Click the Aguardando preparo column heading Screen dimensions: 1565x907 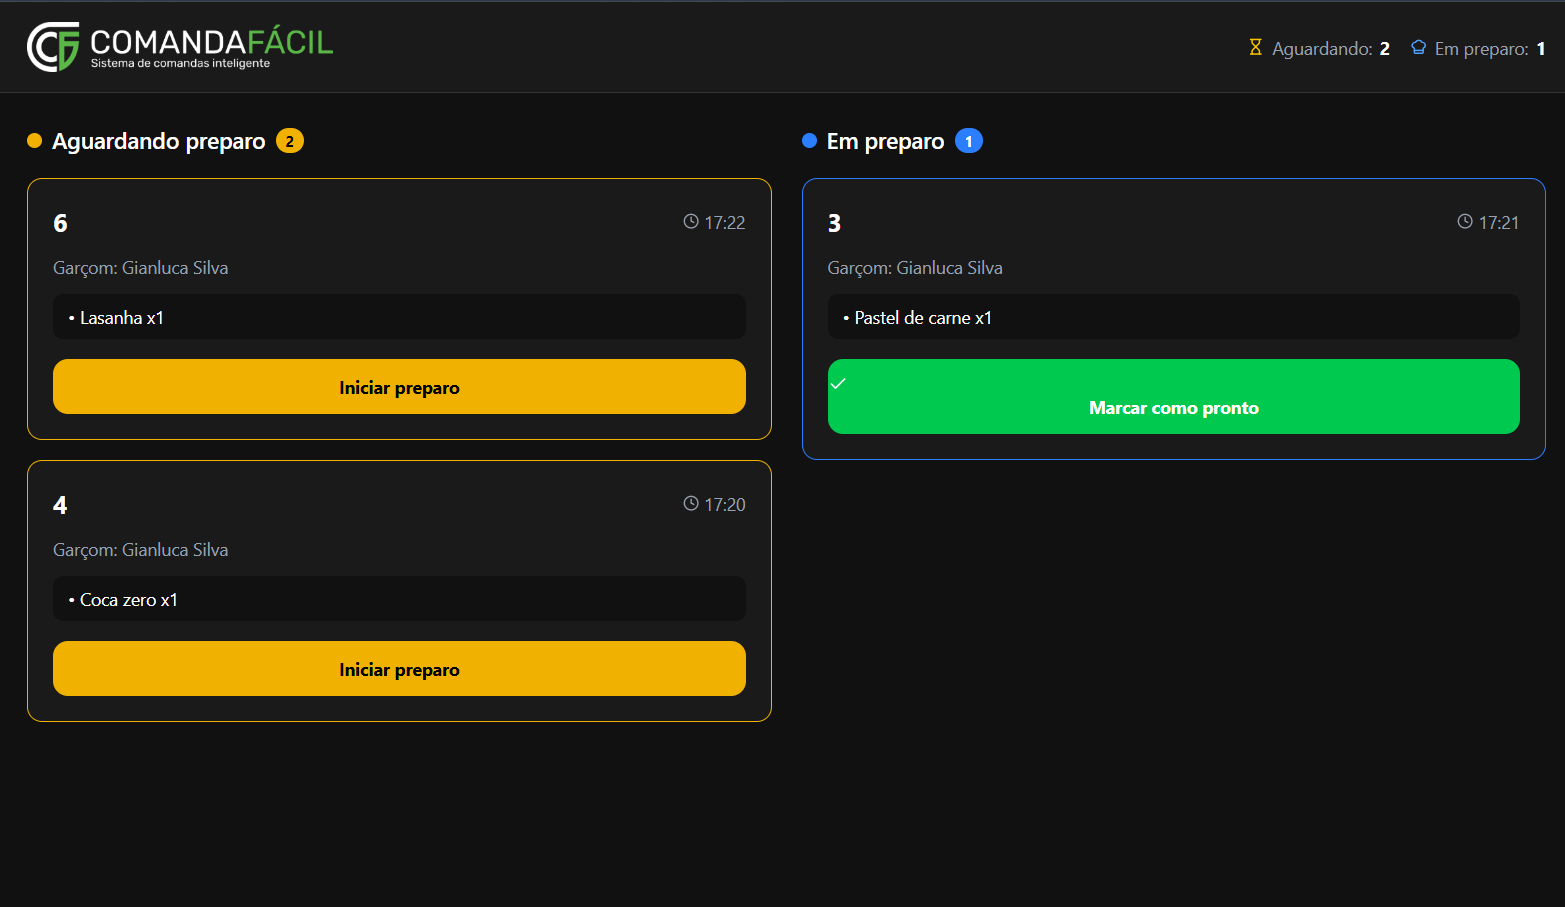tap(159, 141)
